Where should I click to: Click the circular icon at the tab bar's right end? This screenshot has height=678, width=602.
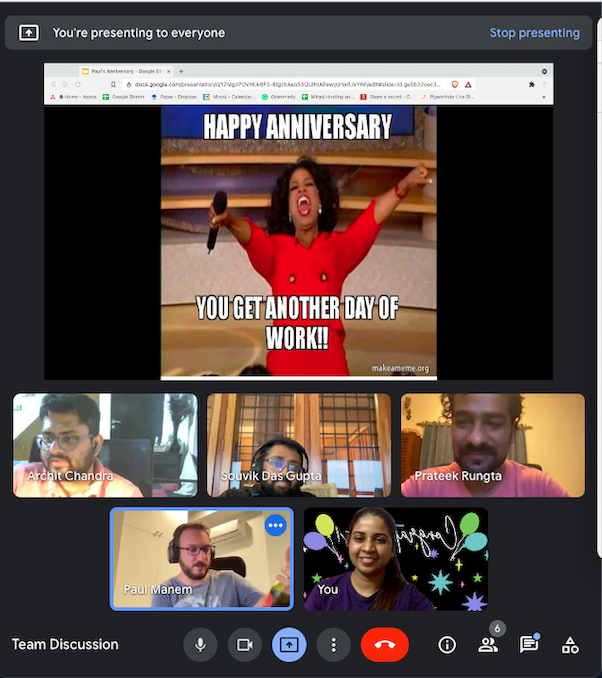tap(544, 71)
